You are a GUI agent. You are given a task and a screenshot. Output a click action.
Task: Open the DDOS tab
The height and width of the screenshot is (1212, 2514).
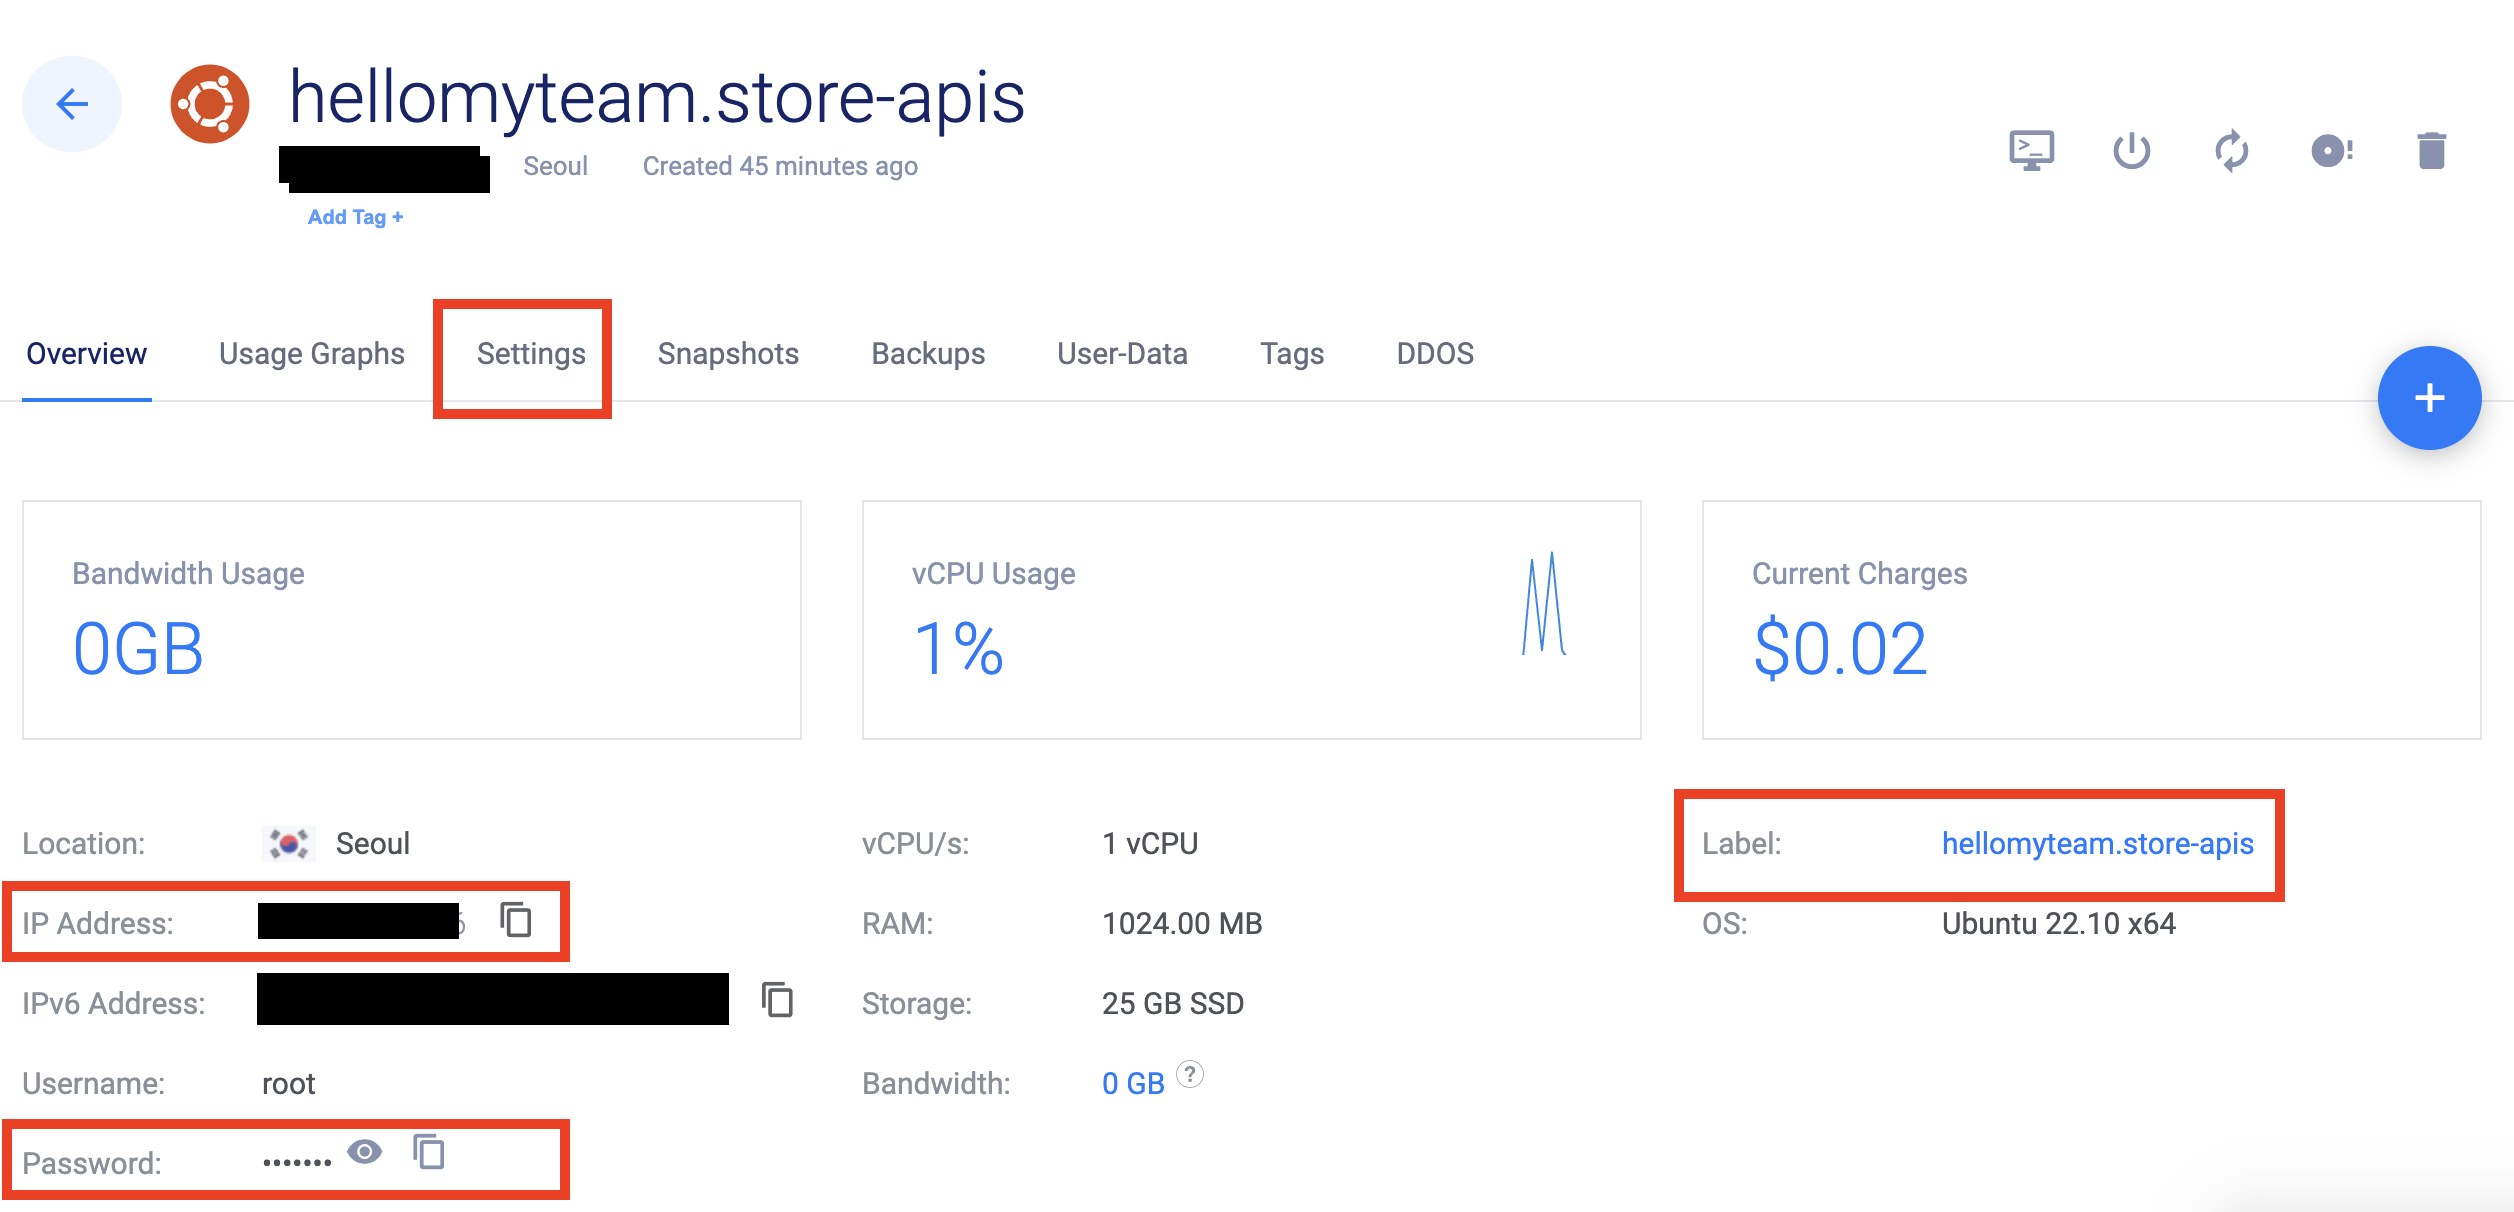[x=1434, y=354]
